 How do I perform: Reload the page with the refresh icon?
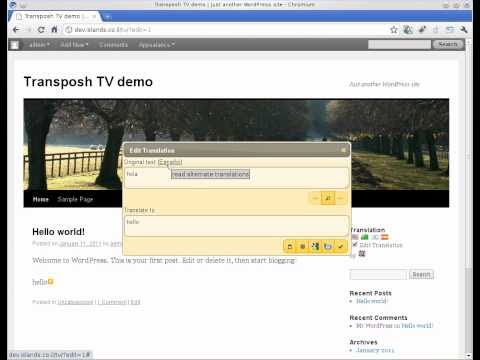click(x=41, y=30)
